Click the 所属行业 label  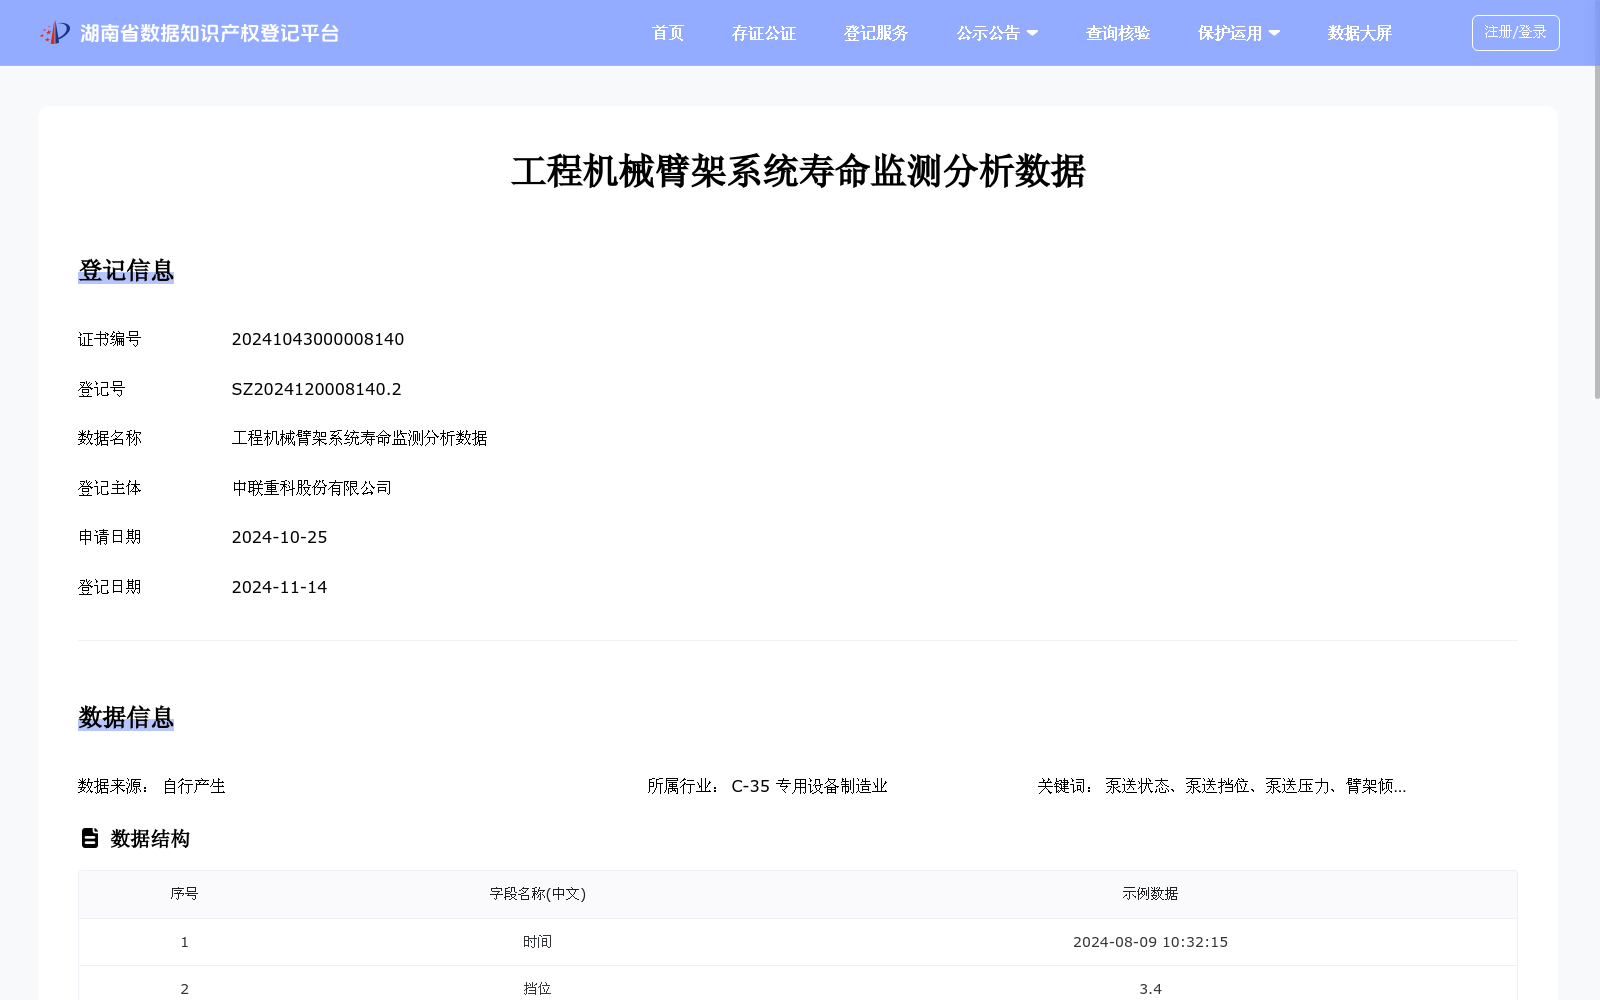[683, 786]
